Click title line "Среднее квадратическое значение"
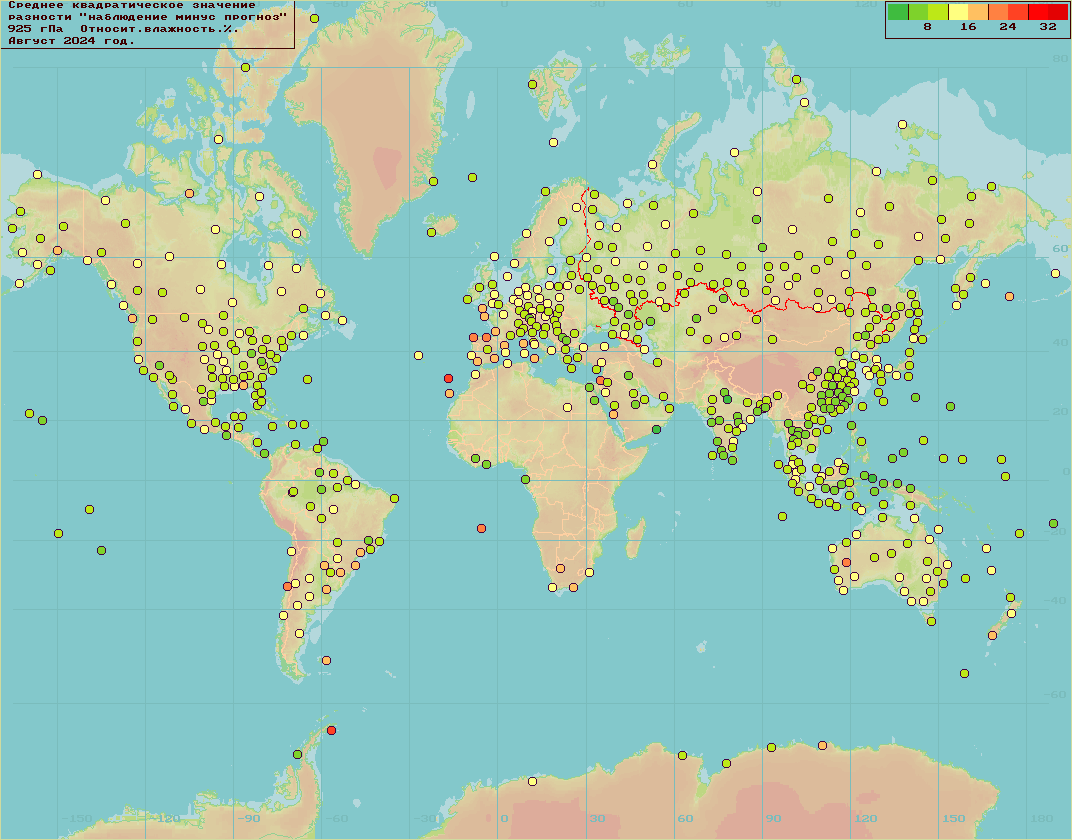The image size is (1072, 840). (x=132, y=5)
